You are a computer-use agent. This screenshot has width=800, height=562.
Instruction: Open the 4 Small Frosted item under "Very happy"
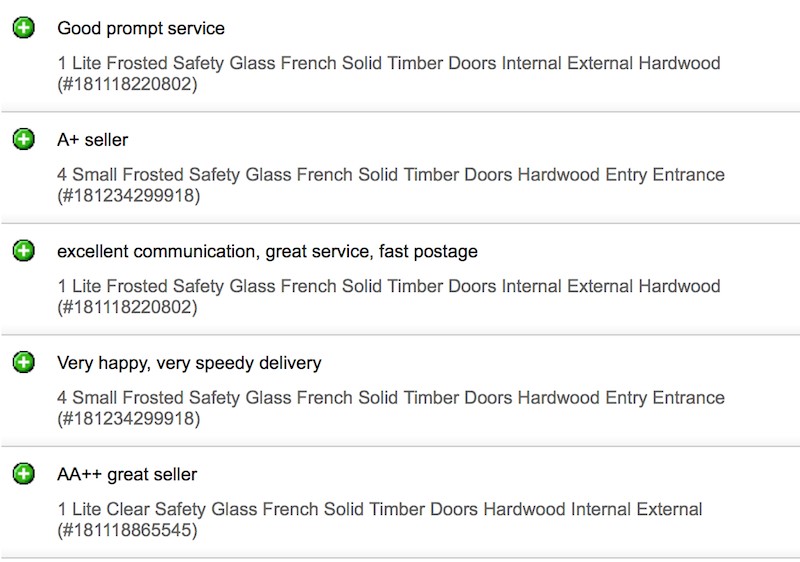tap(390, 398)
